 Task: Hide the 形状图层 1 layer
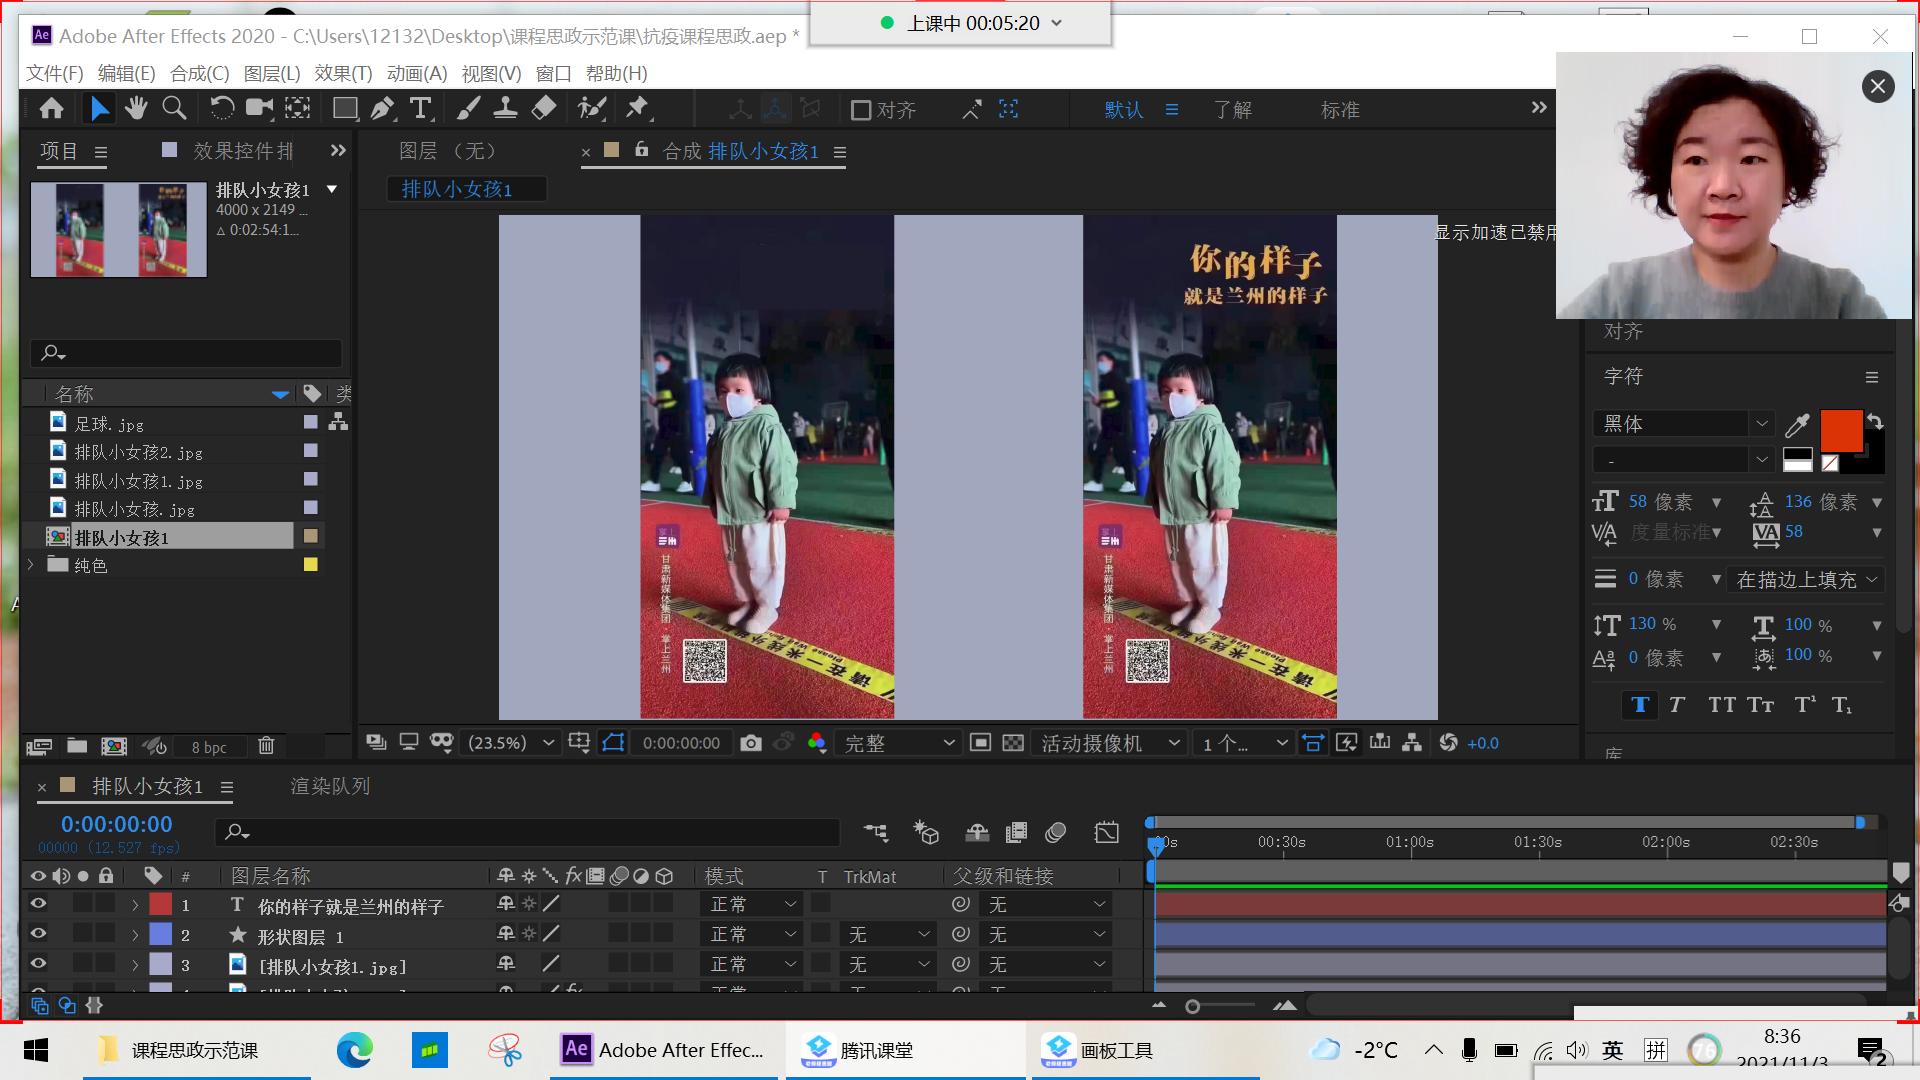pos(38,934)
